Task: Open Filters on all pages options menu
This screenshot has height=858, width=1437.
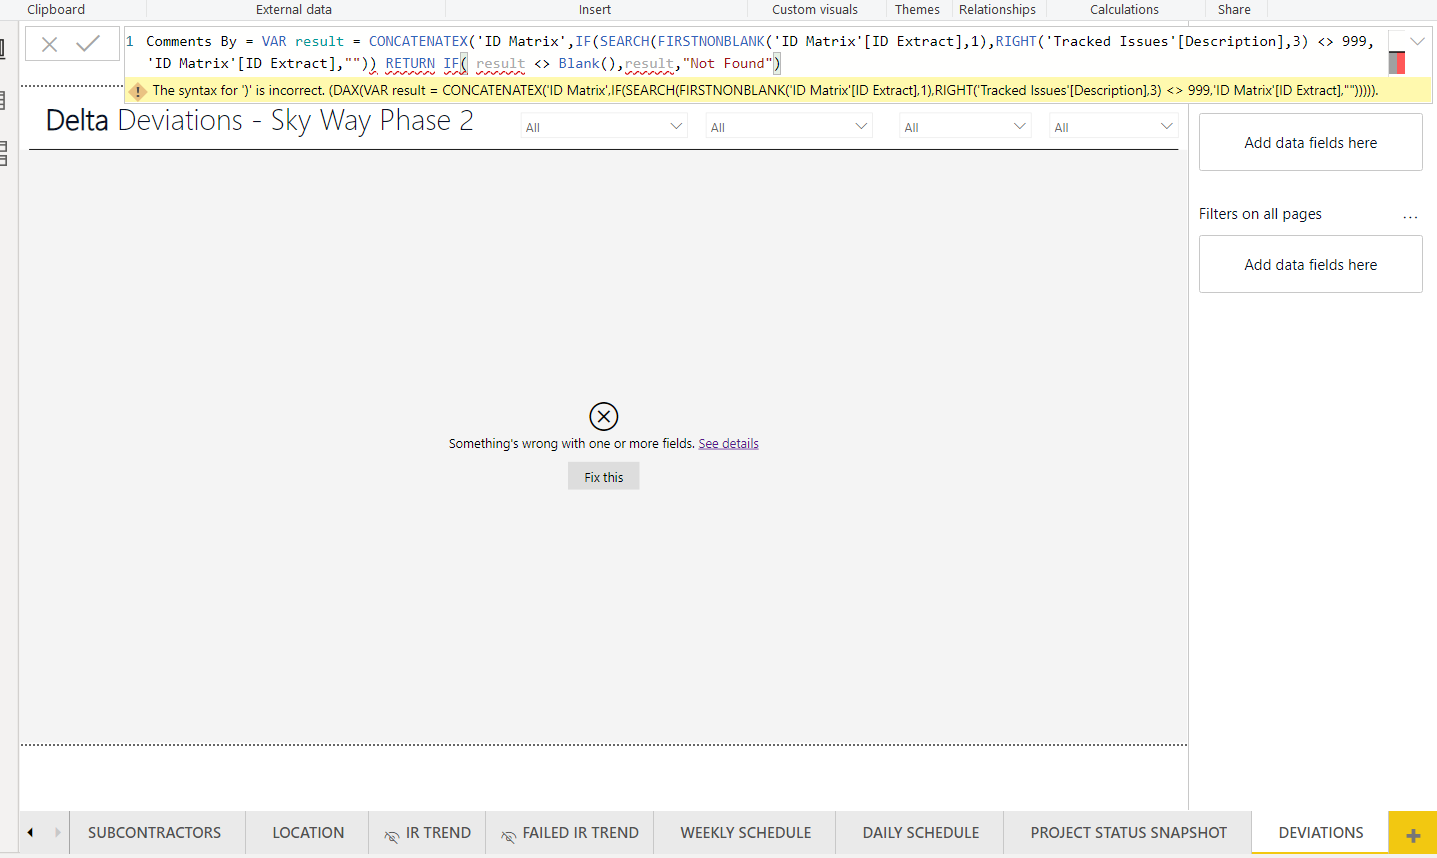Action: tap(1410, 216)
